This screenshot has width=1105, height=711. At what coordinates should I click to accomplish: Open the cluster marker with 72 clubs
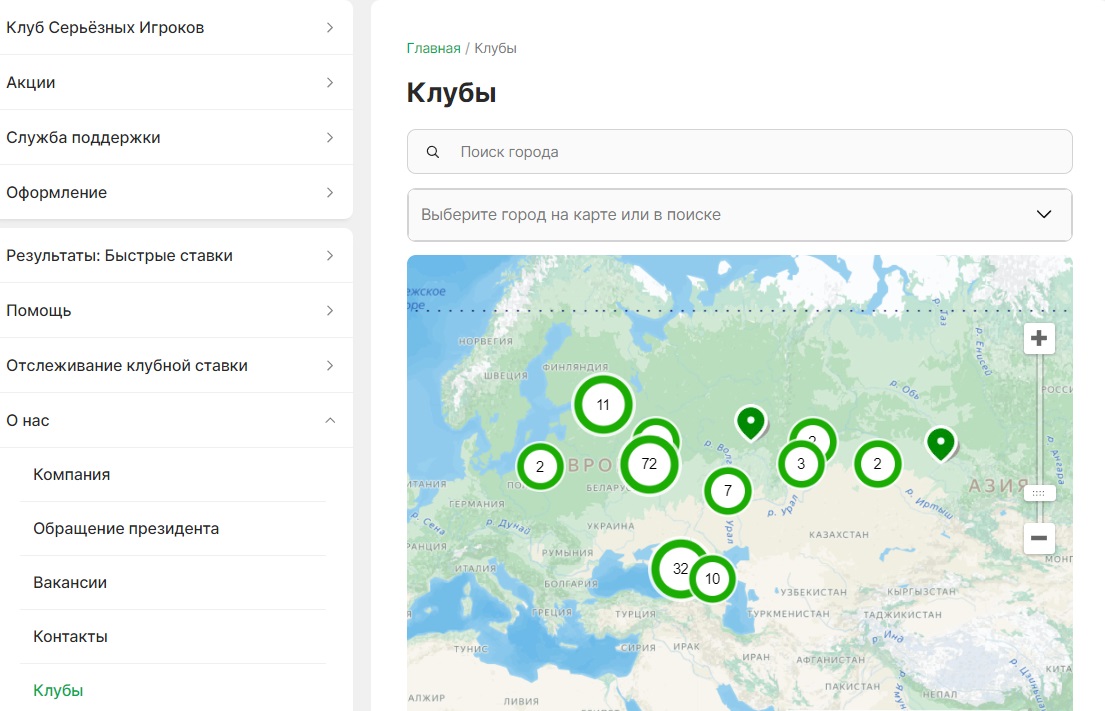[x=649, y=464]
